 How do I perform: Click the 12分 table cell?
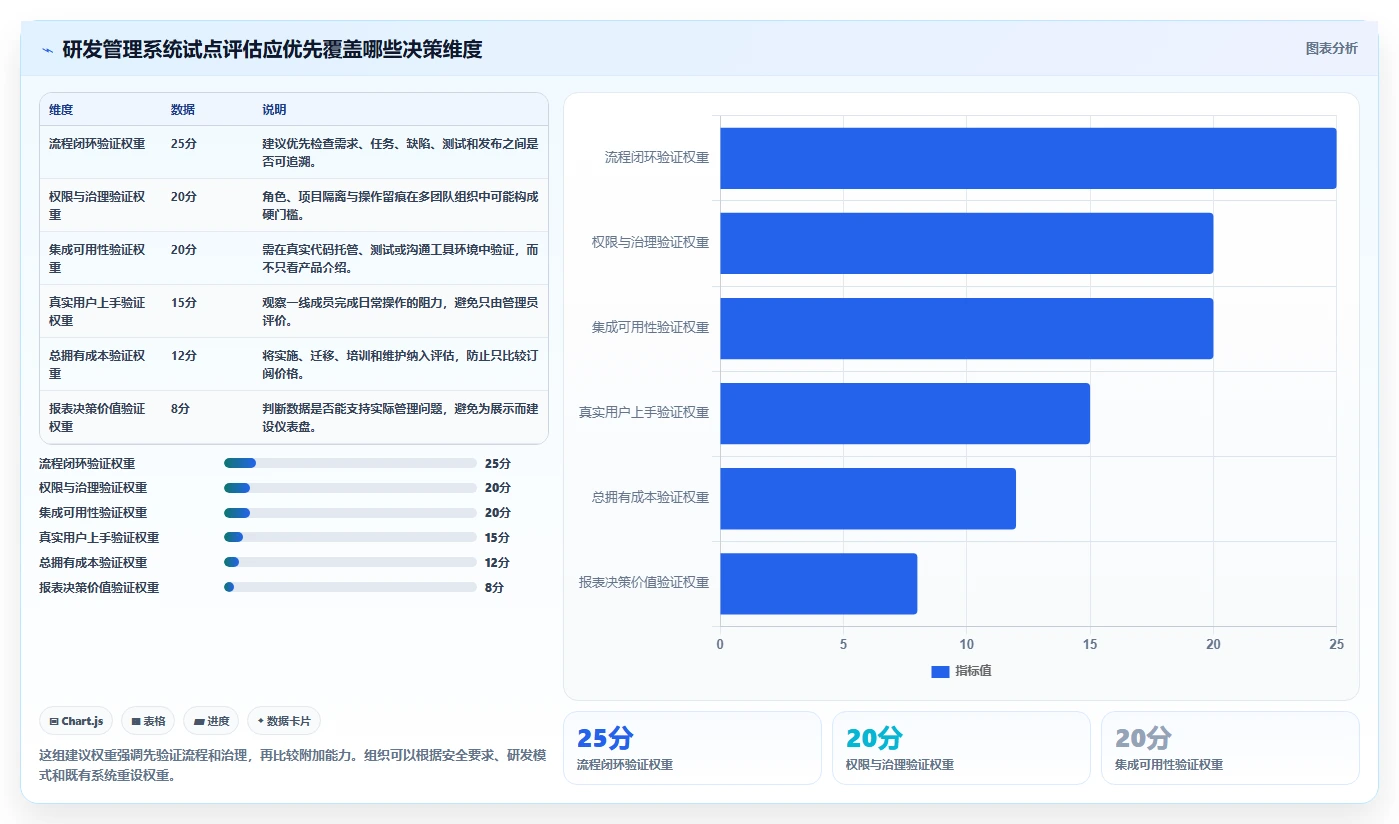point(184,356)
